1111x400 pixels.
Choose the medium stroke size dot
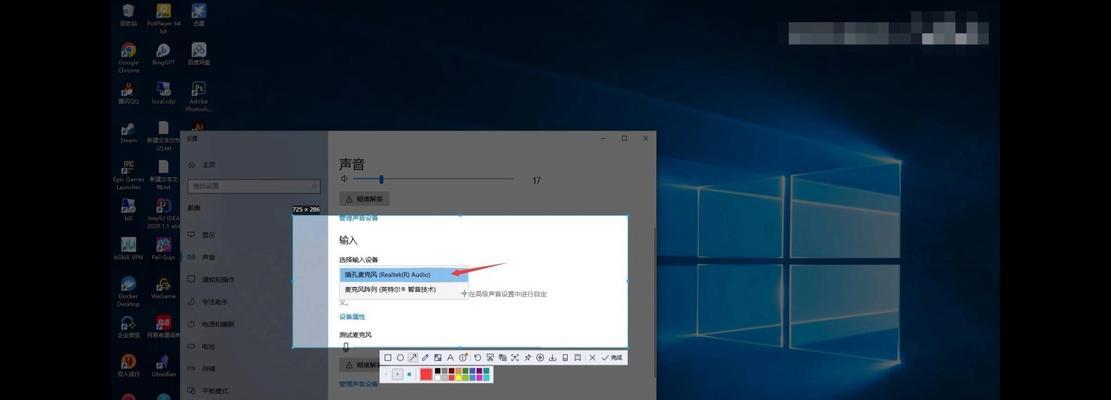click(x=397, y=375)
